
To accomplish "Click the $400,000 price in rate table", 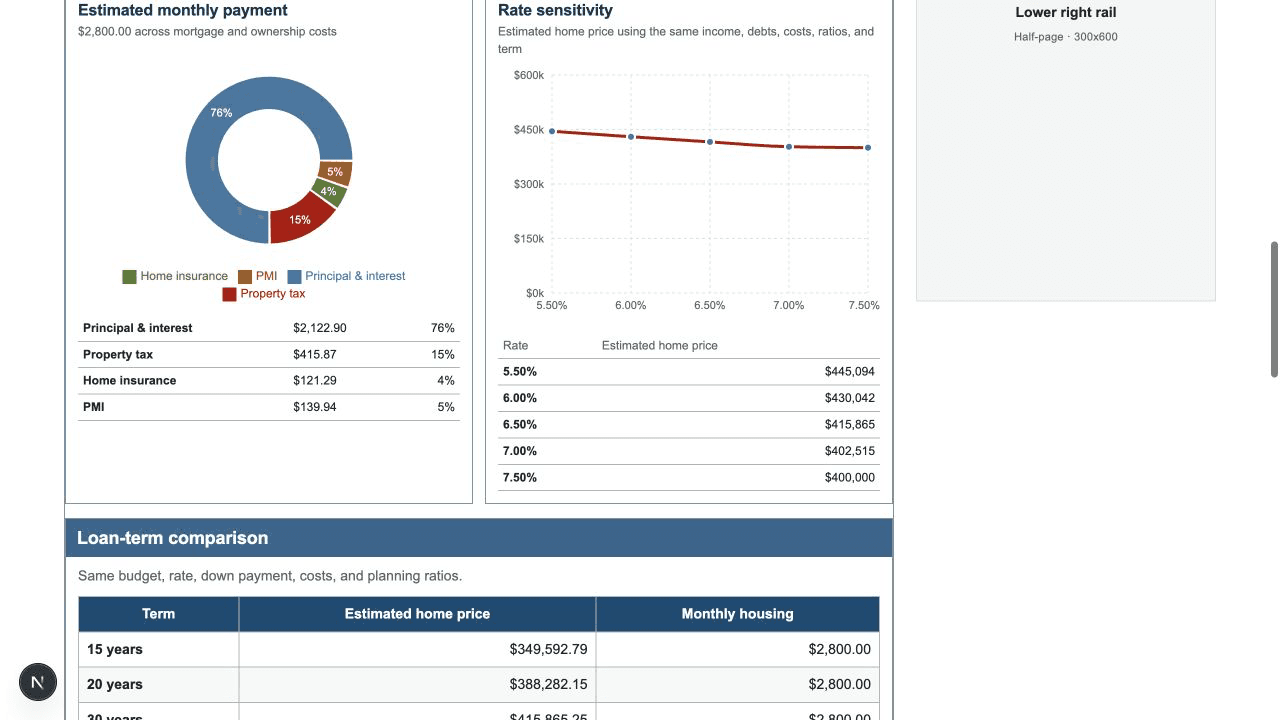I will (850, 478).
